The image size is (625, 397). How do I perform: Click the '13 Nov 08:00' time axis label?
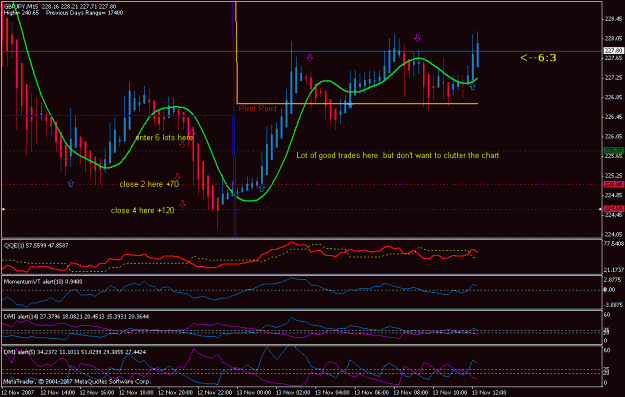[411, 393]
